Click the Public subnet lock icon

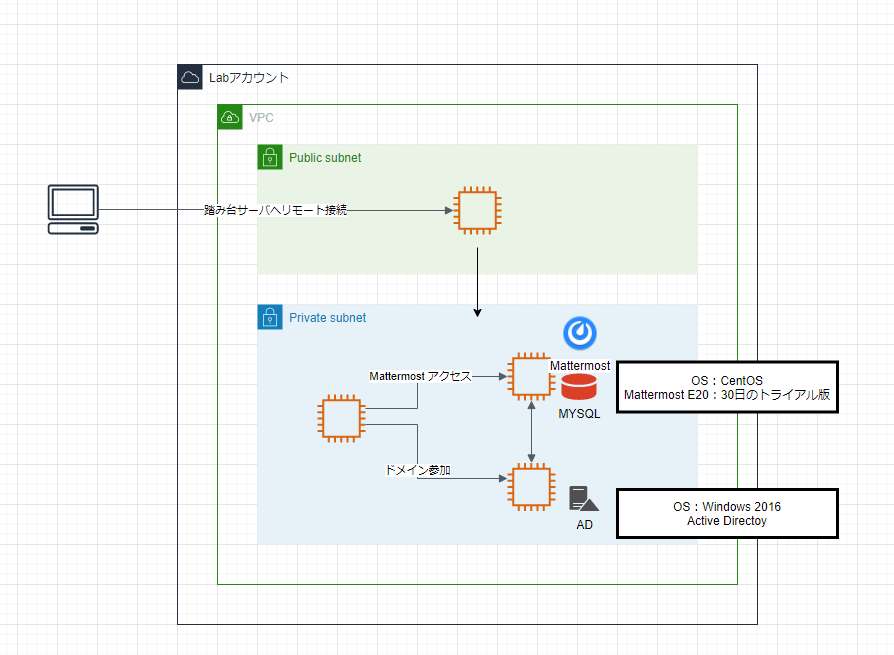click(x=270, y=157)
